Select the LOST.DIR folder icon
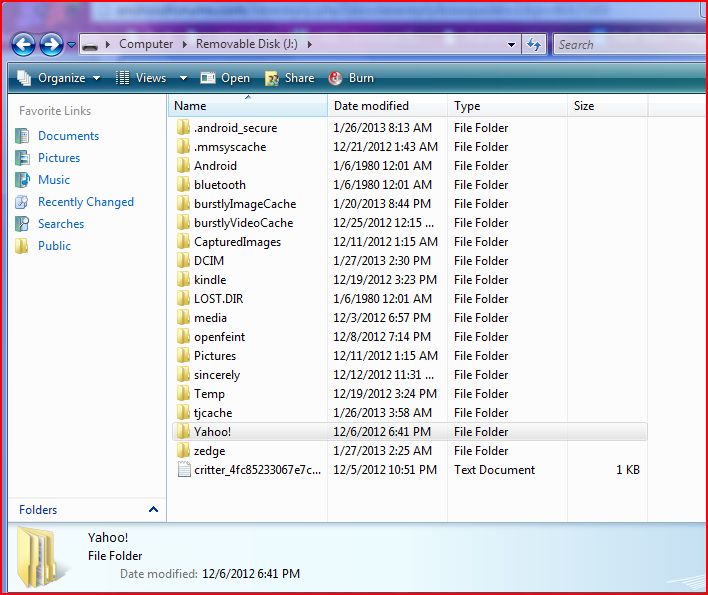This screenshot has height=595, width=708. (183, 299)
